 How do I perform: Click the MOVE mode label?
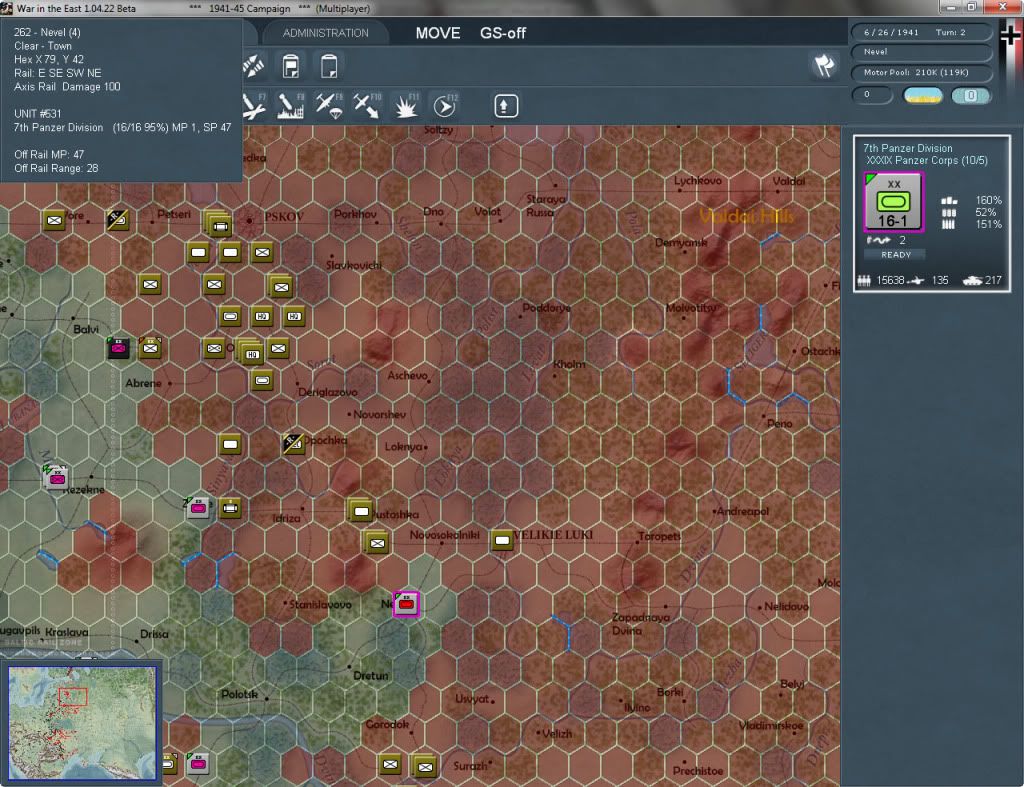pyautogui.click(x=438, y=33)
